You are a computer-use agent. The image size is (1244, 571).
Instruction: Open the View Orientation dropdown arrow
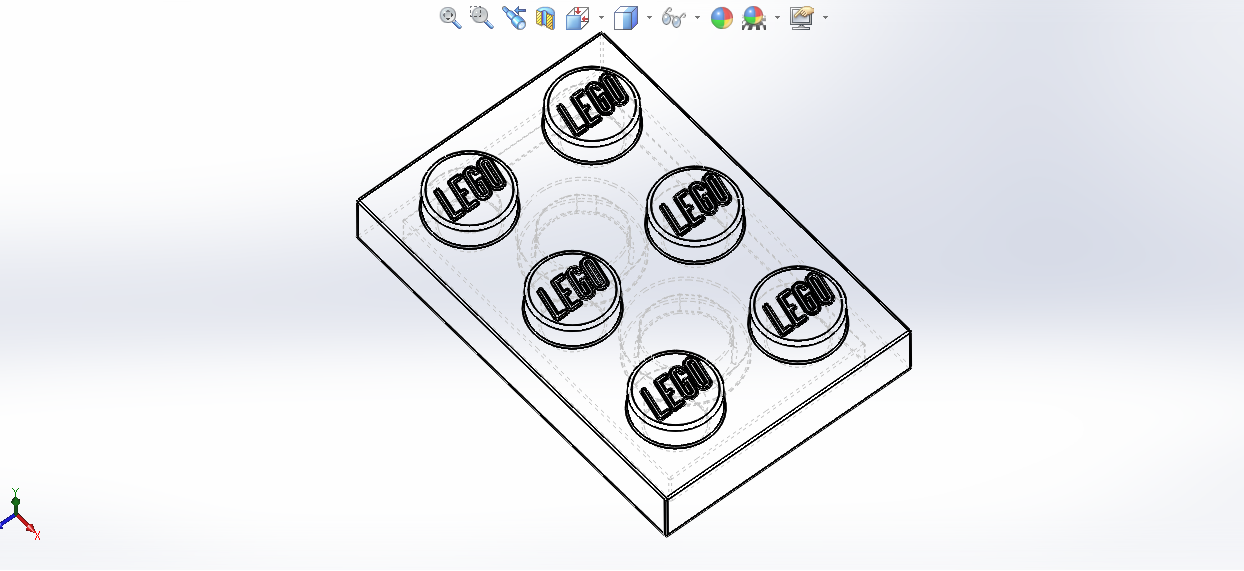click(x=601, y=17)
